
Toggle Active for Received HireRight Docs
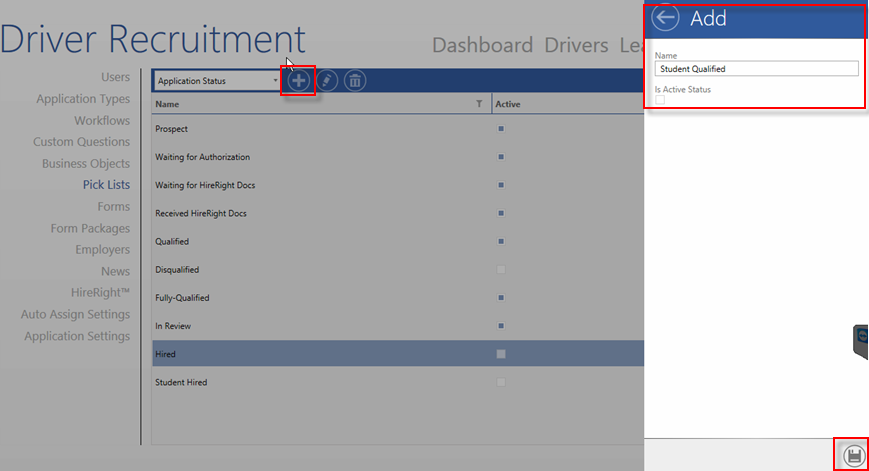501,213
